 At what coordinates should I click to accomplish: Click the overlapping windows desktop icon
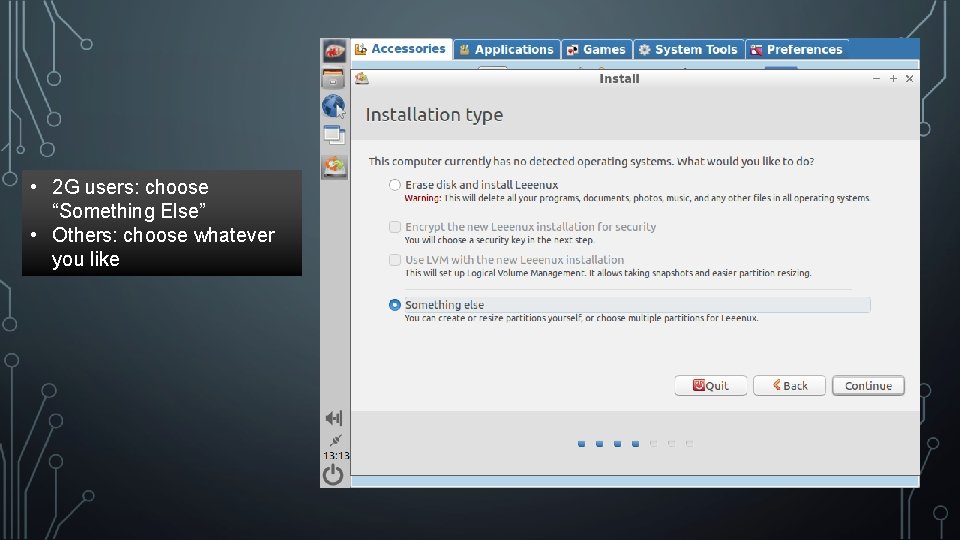point(334,135)
